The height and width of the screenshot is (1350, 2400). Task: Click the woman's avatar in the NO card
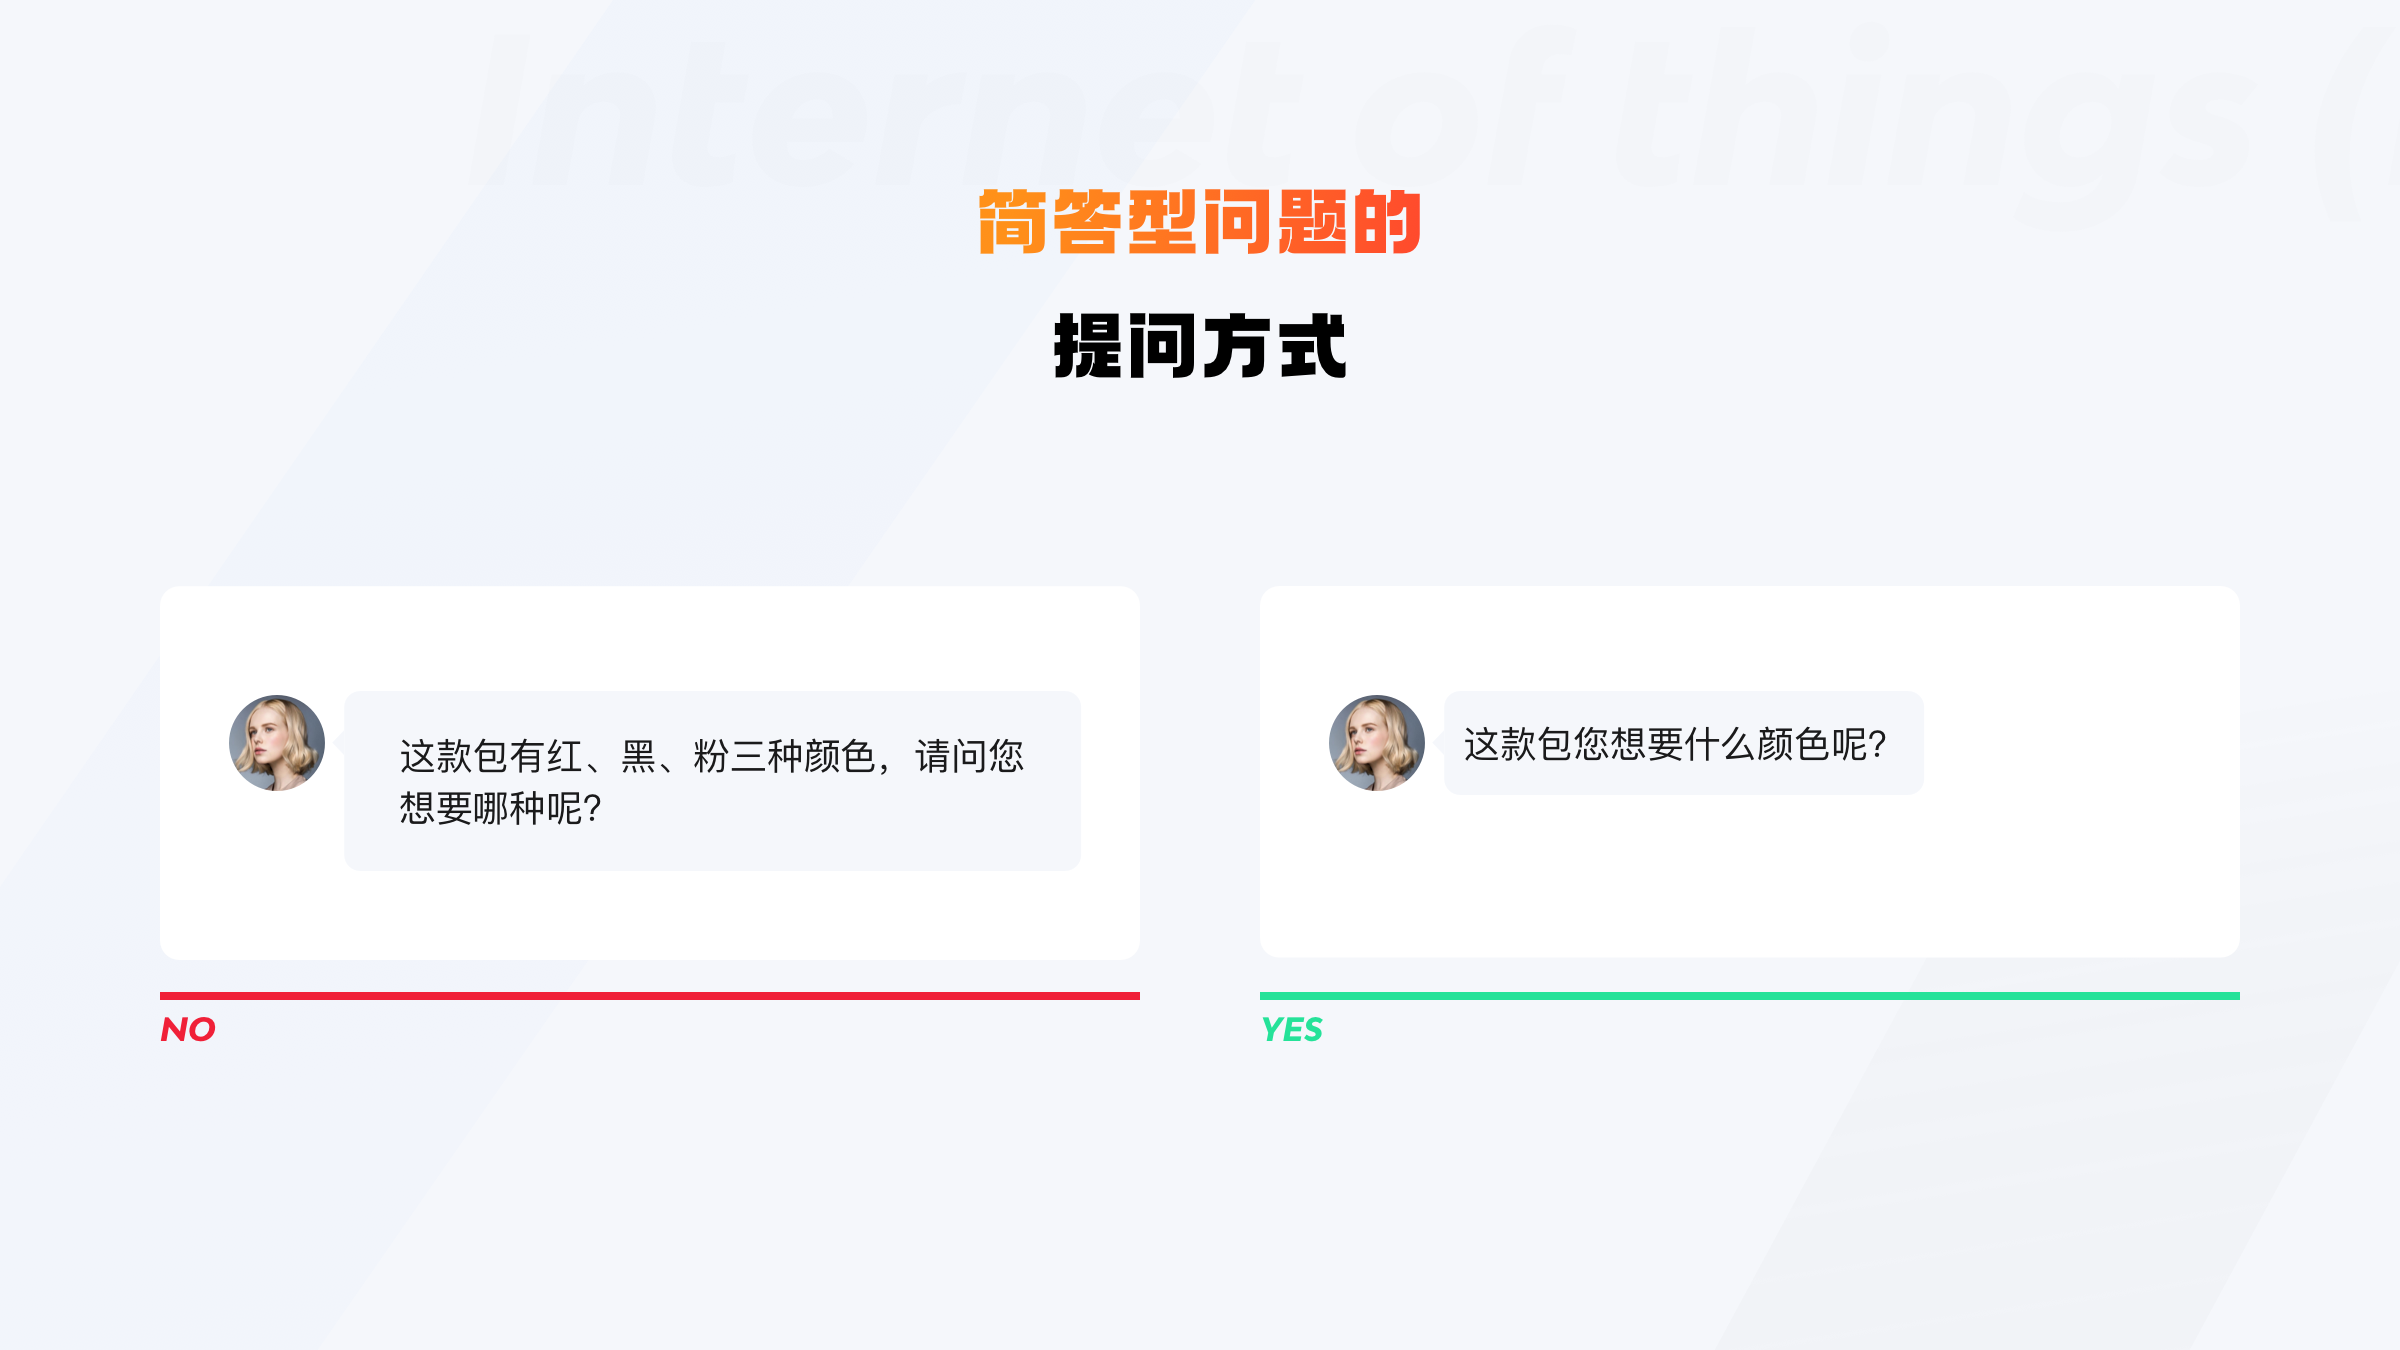(x=277, y=743)
